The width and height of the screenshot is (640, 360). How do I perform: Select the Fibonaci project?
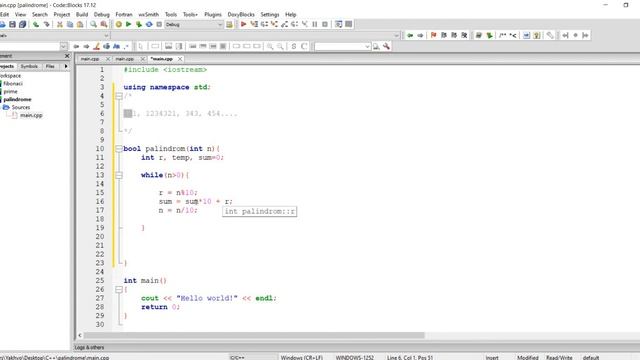pyautogui.click(x=13, y=84)
